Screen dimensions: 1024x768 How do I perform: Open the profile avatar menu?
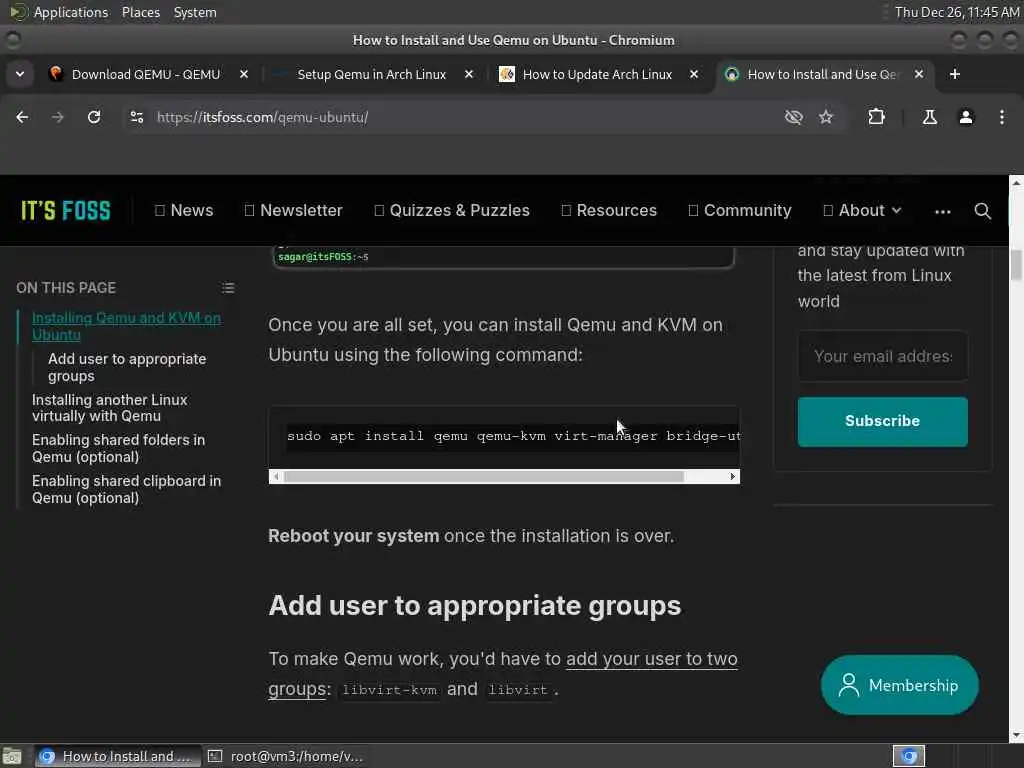966,117
